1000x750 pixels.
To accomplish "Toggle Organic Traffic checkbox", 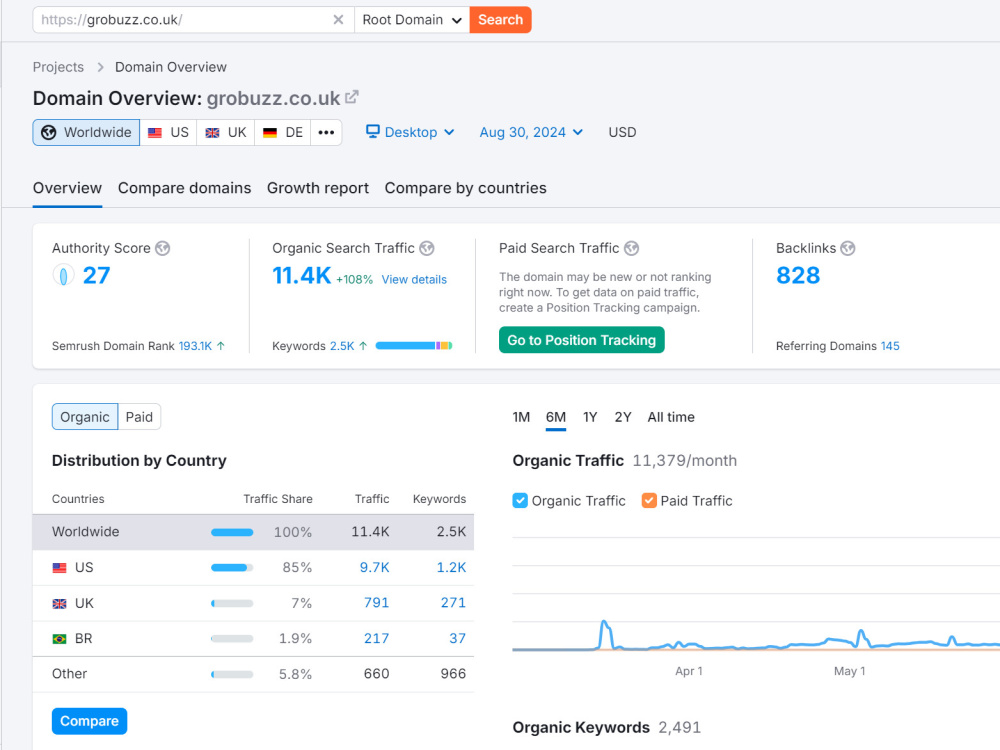I will pyautogui.click(x=520, y=501).
